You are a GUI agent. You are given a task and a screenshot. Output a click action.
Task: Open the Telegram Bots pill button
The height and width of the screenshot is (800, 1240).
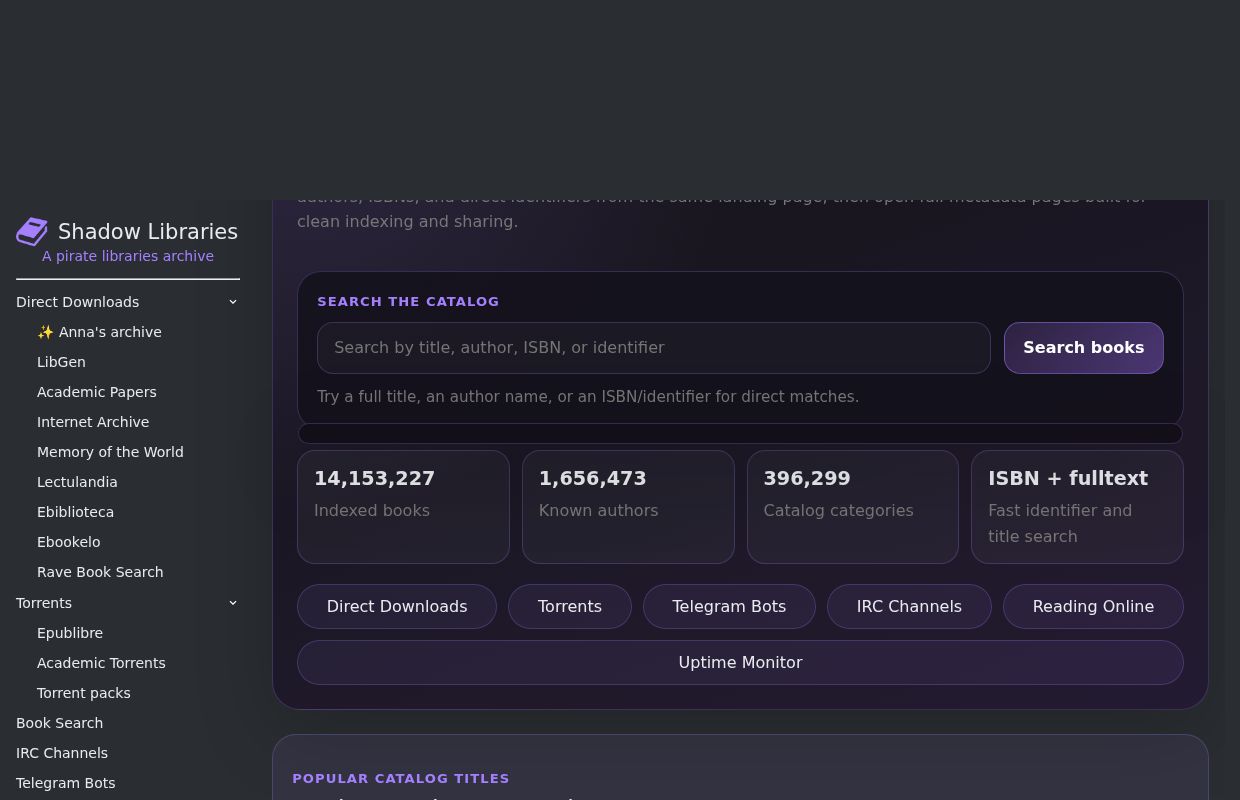728,607
